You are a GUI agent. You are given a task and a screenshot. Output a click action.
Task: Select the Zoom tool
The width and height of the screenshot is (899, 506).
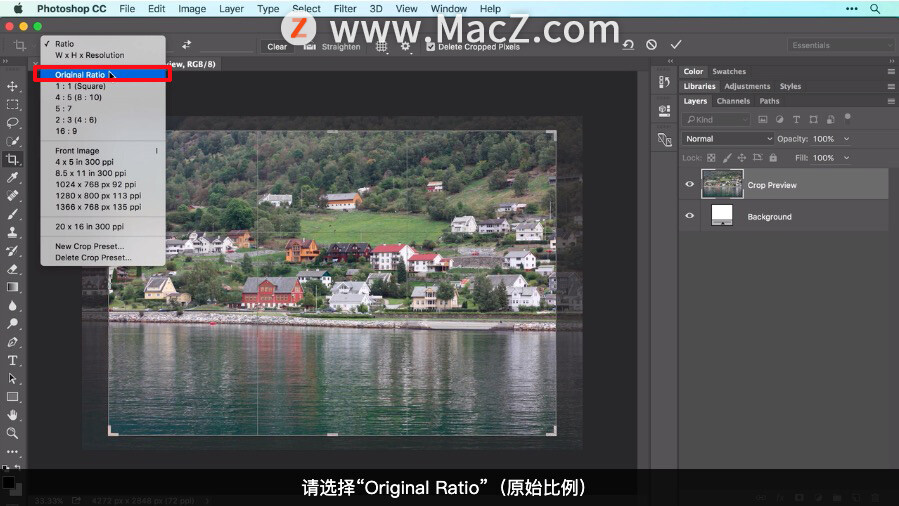(x=12, y=433)
